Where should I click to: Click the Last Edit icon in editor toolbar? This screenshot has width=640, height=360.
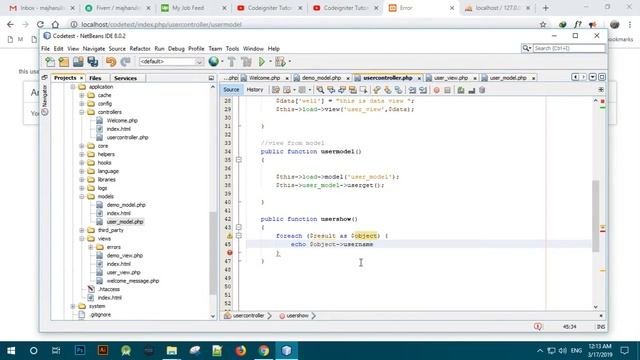coord(276,90)
